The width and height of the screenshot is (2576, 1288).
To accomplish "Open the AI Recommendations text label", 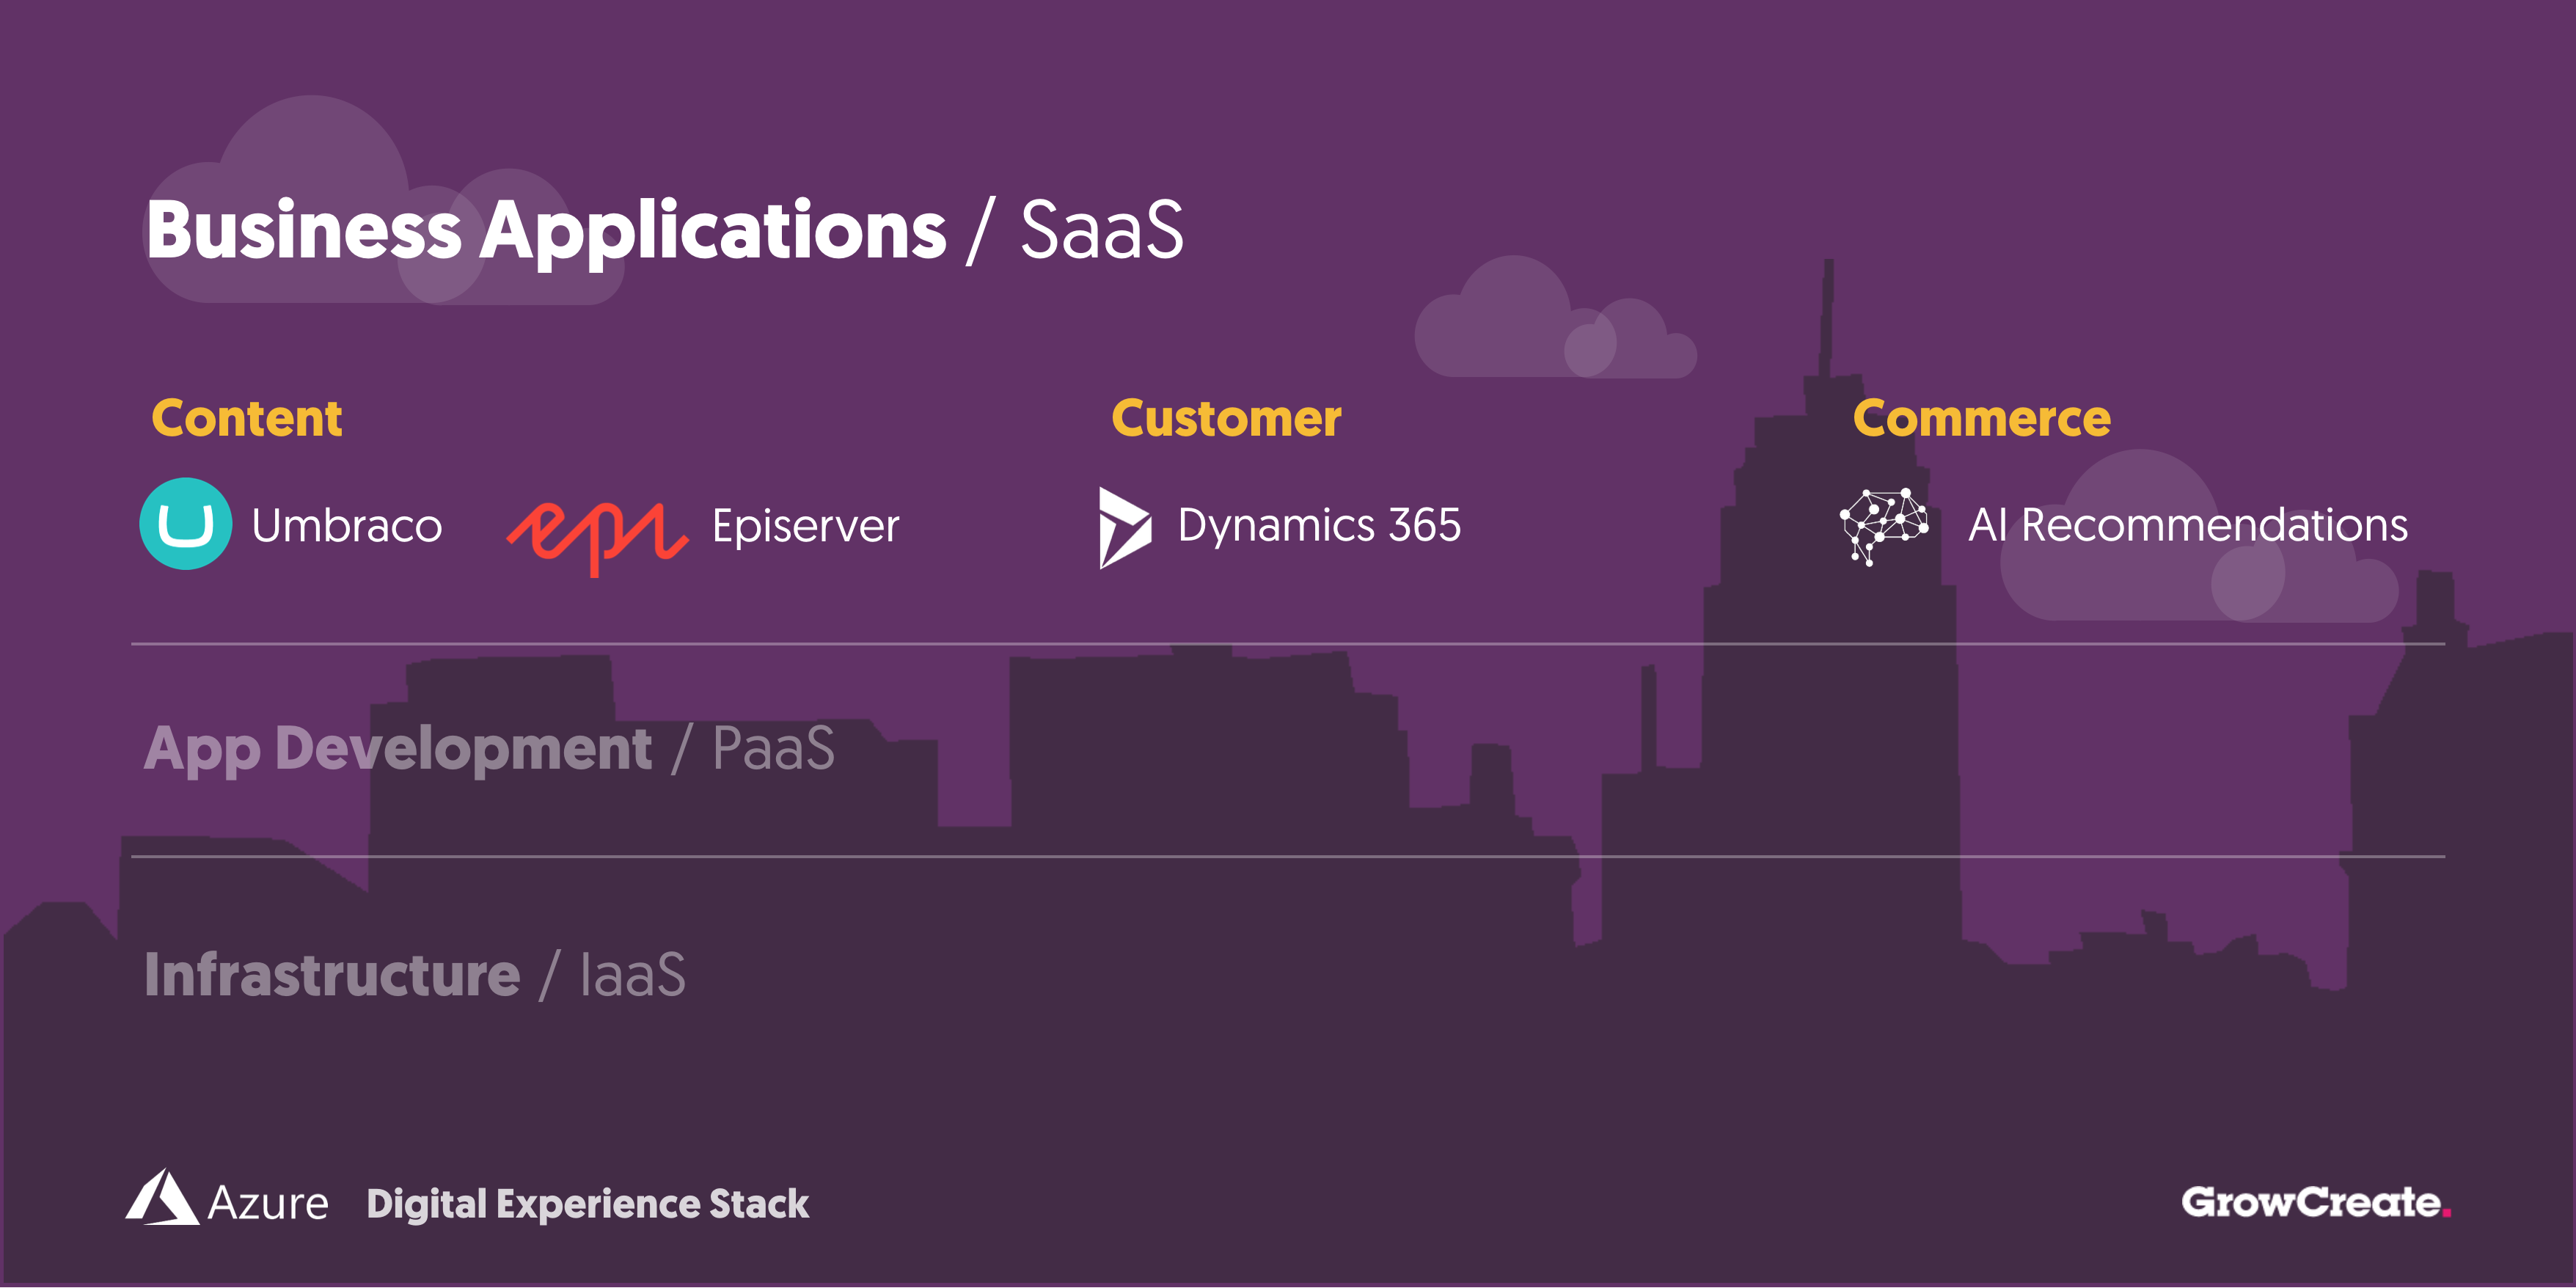I will 2187,525.
